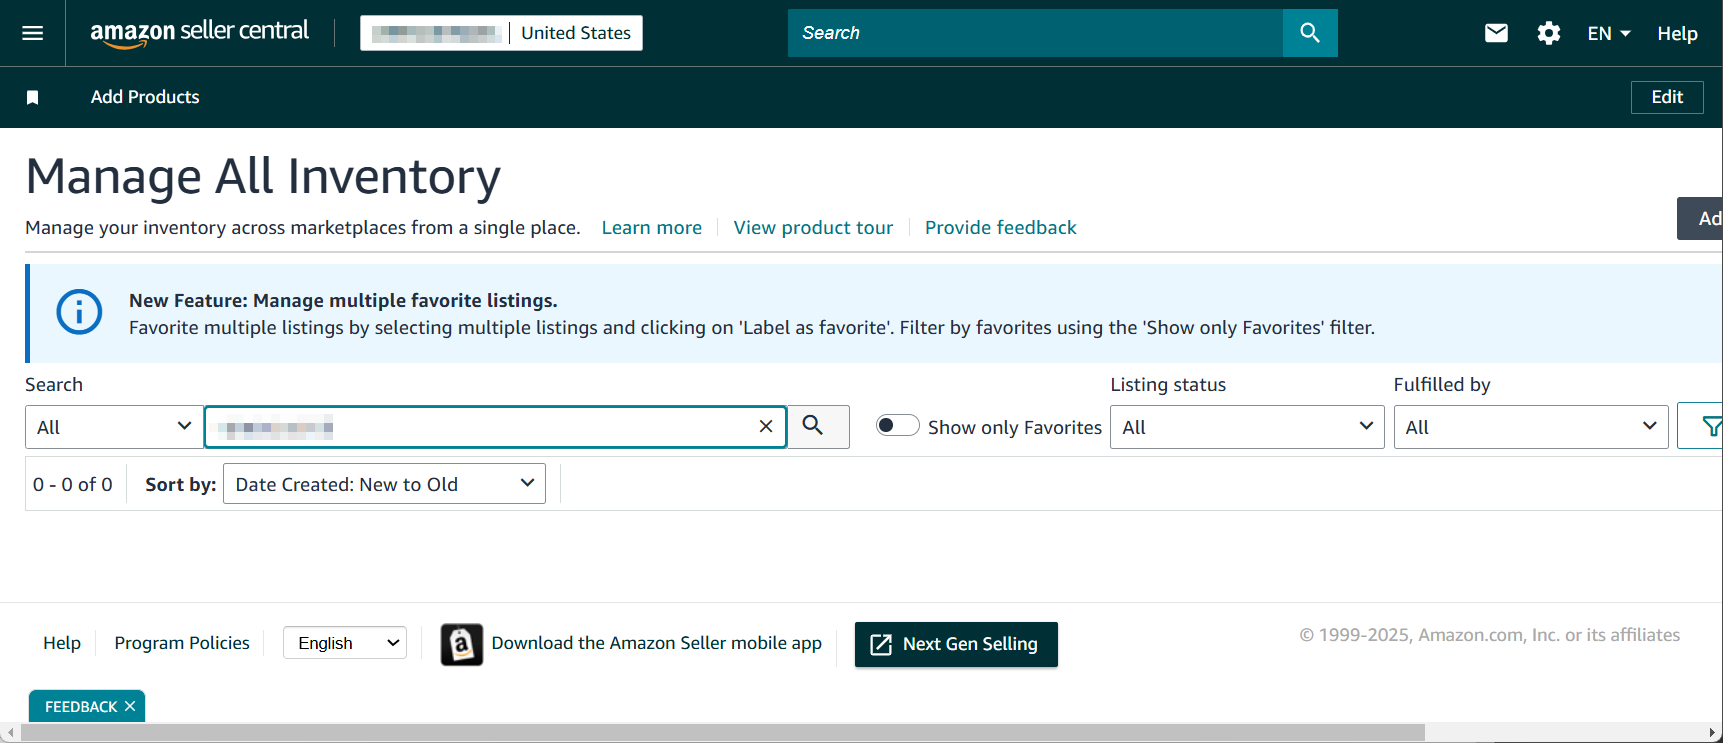Screen dimensions: 1723x743
Task: Focus the top Search field
Action: pyautogui.click(x=1035, y=33)
